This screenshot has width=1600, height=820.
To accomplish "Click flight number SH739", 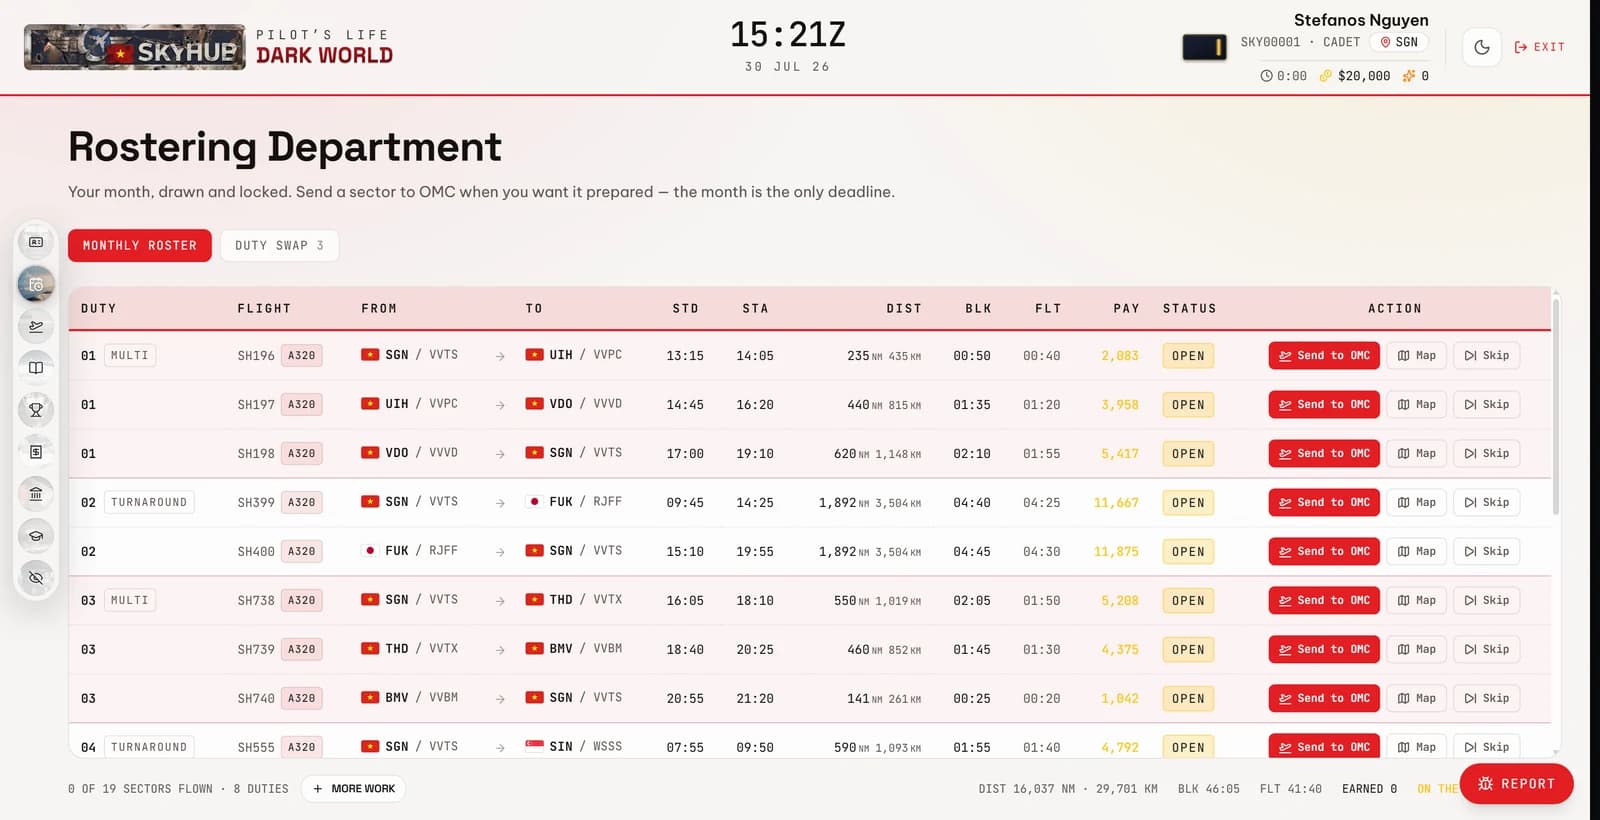I will 256,650.
